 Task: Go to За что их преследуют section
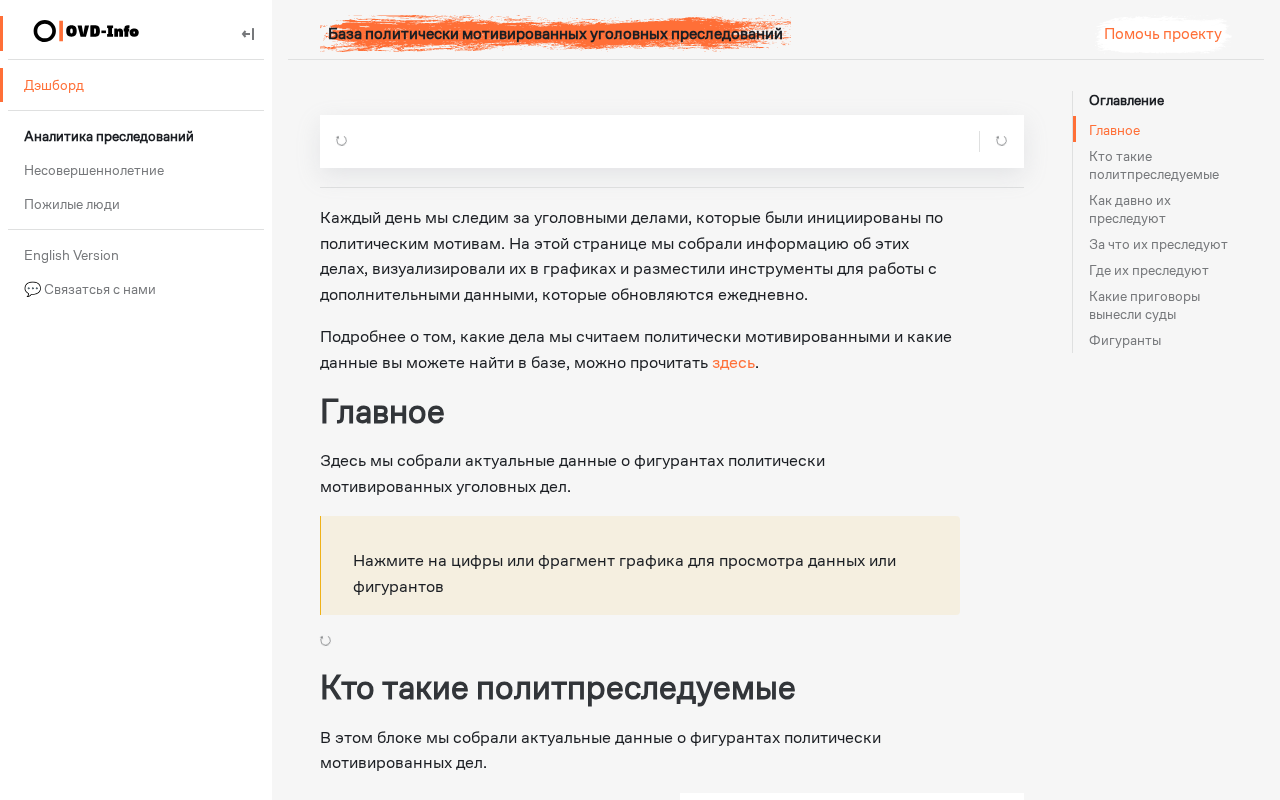tap(1158, 244)
